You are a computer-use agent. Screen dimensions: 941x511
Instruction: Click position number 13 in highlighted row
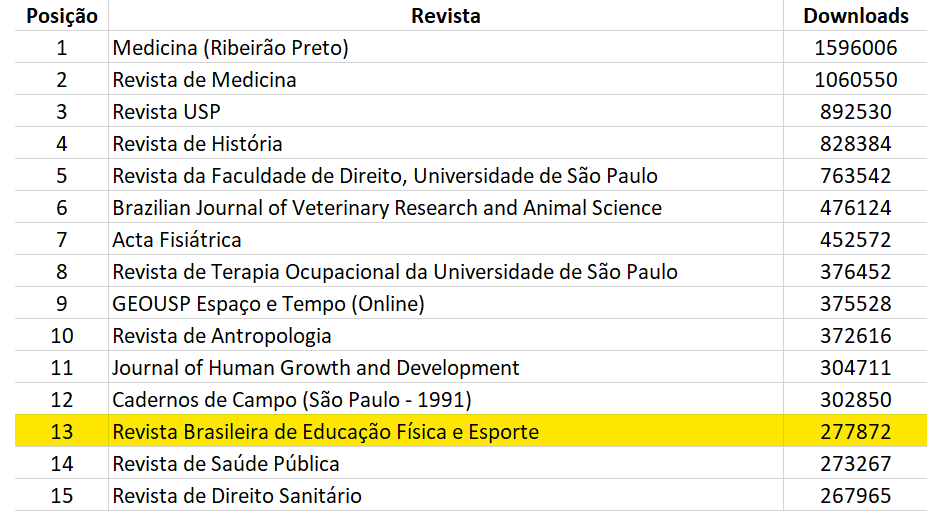tap(62, 431)
